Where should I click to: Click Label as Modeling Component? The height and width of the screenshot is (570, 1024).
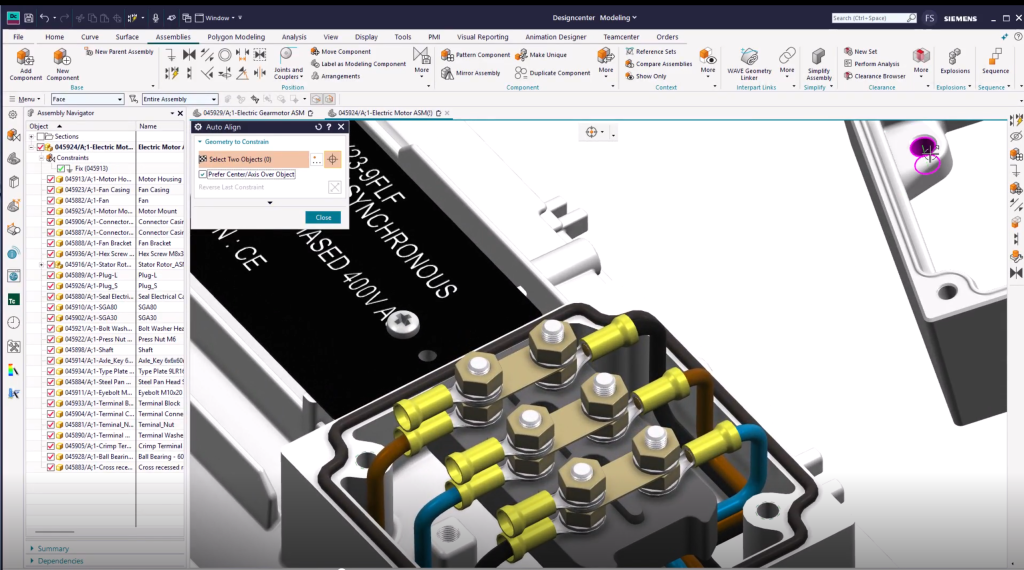coord(358,64)
